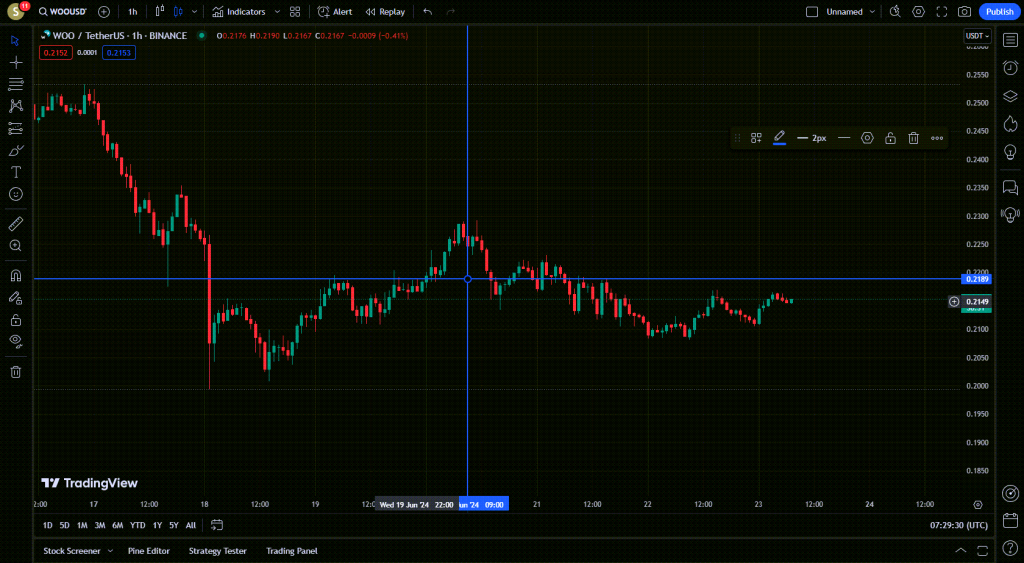This screenshot has width=1024, height=563.
Task: Change the 1h time interval
Action: click(133, 12)
